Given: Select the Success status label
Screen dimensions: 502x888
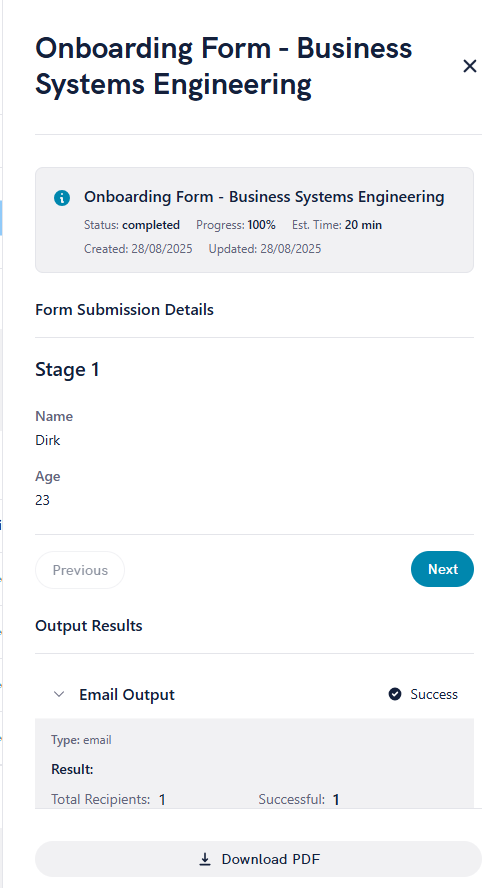Looking at the screenshot, I should [434, 694].
